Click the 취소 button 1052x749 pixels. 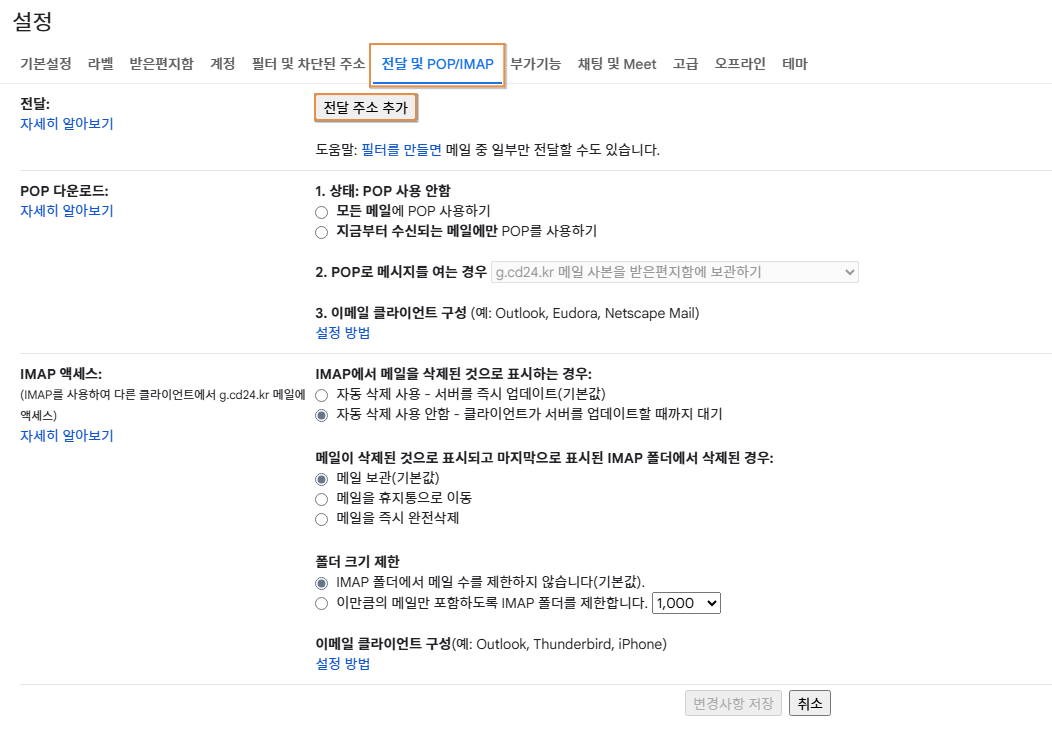coord(809,704)
